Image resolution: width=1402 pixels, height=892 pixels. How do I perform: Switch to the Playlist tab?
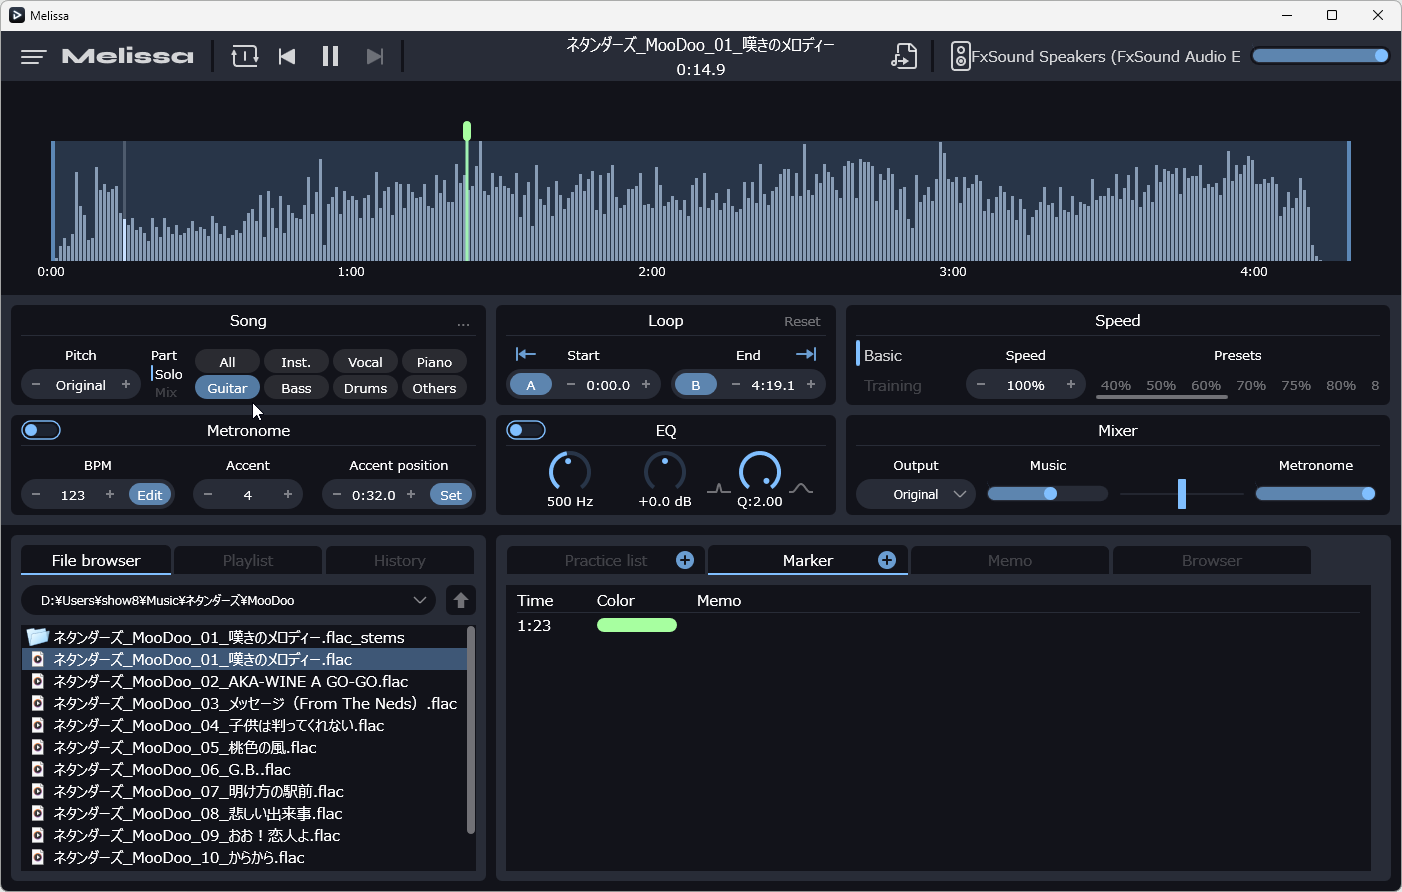tap(248, 560)
